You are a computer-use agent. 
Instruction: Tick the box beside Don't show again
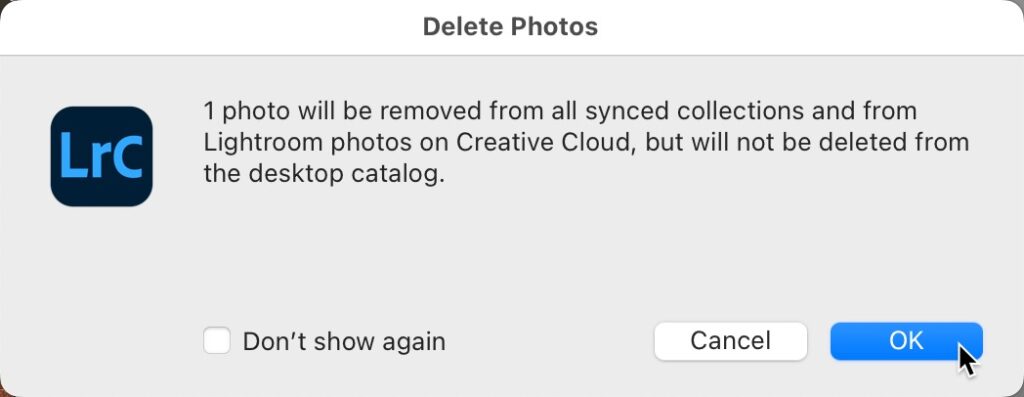(217, 341)
